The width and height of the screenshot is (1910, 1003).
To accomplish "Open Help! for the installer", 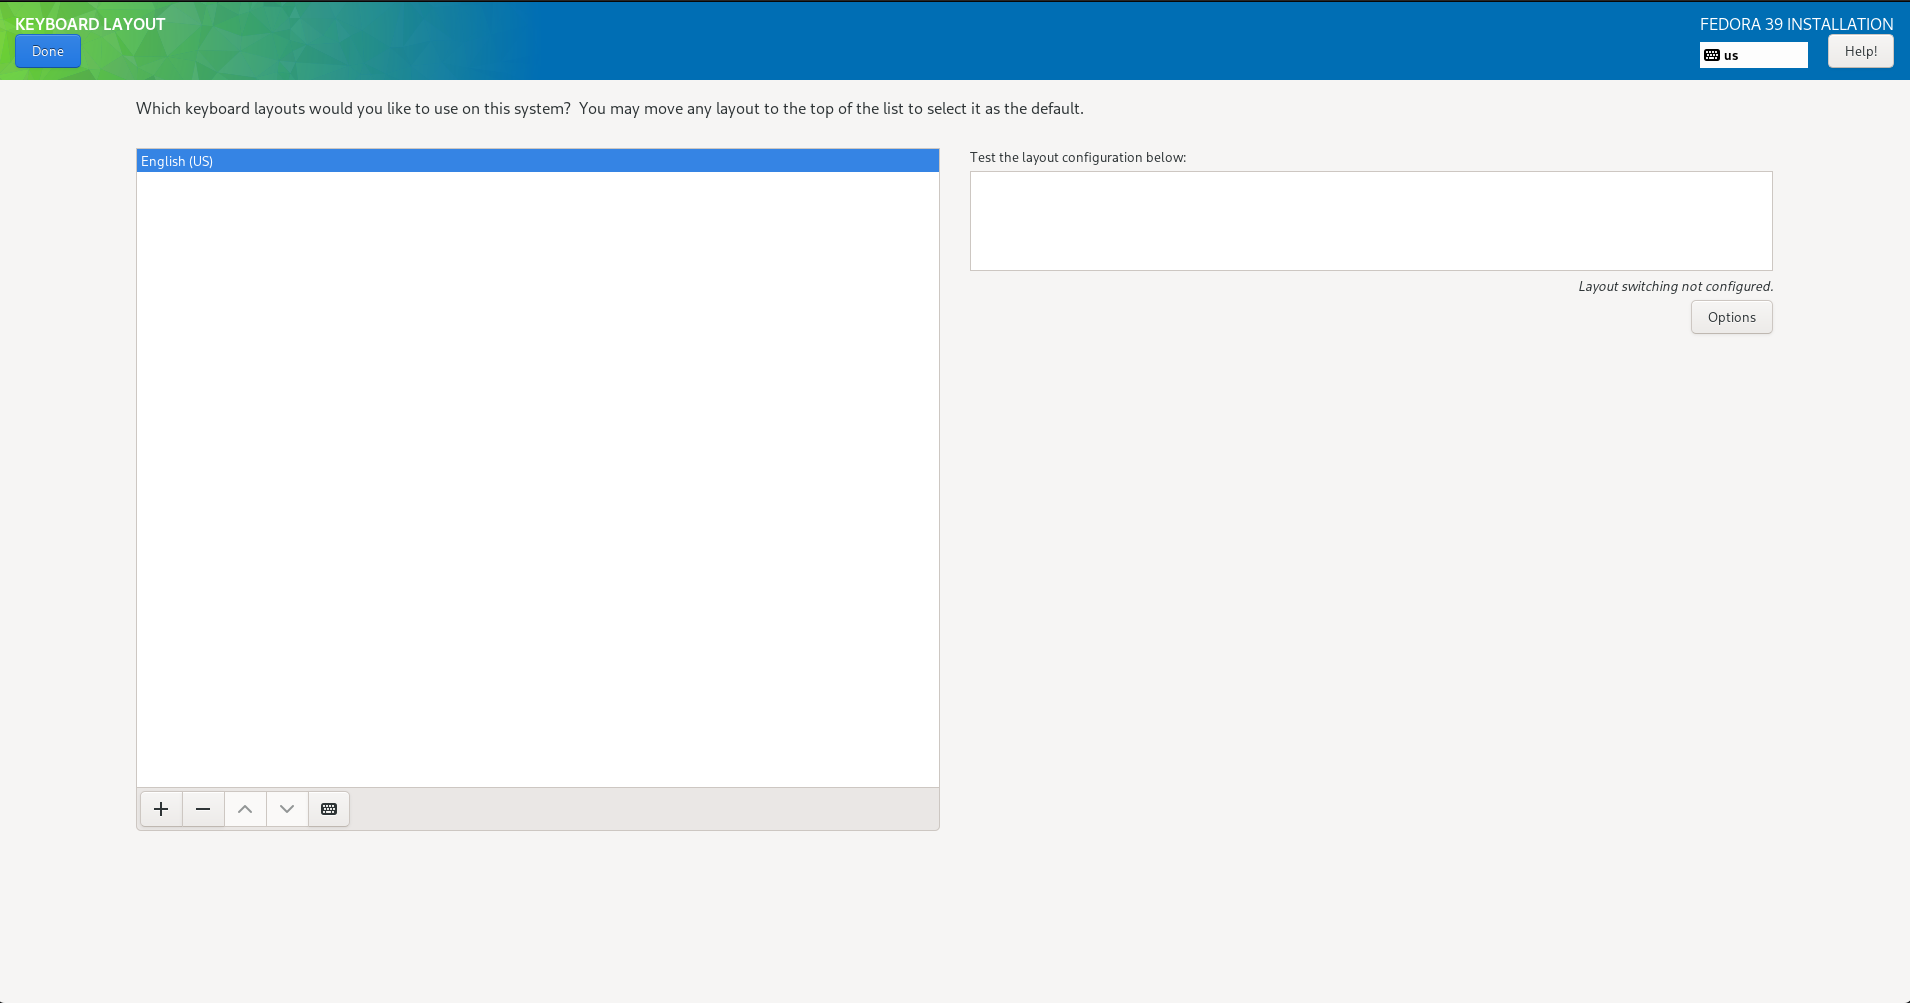I will [1860, 51].
